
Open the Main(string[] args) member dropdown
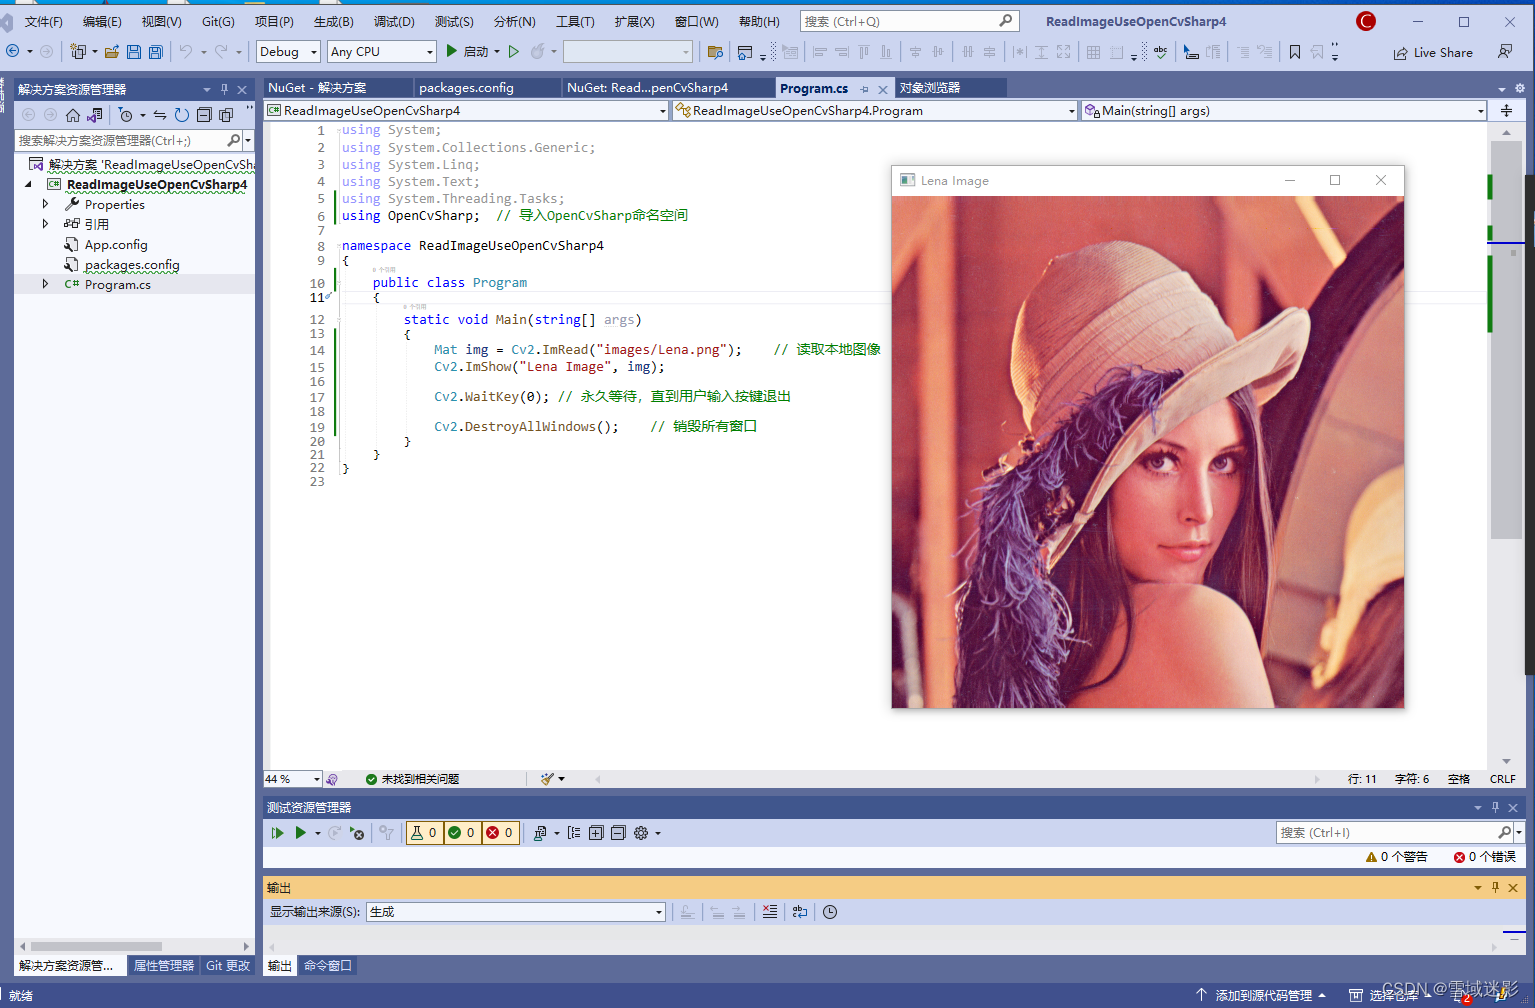(1285, 111)
